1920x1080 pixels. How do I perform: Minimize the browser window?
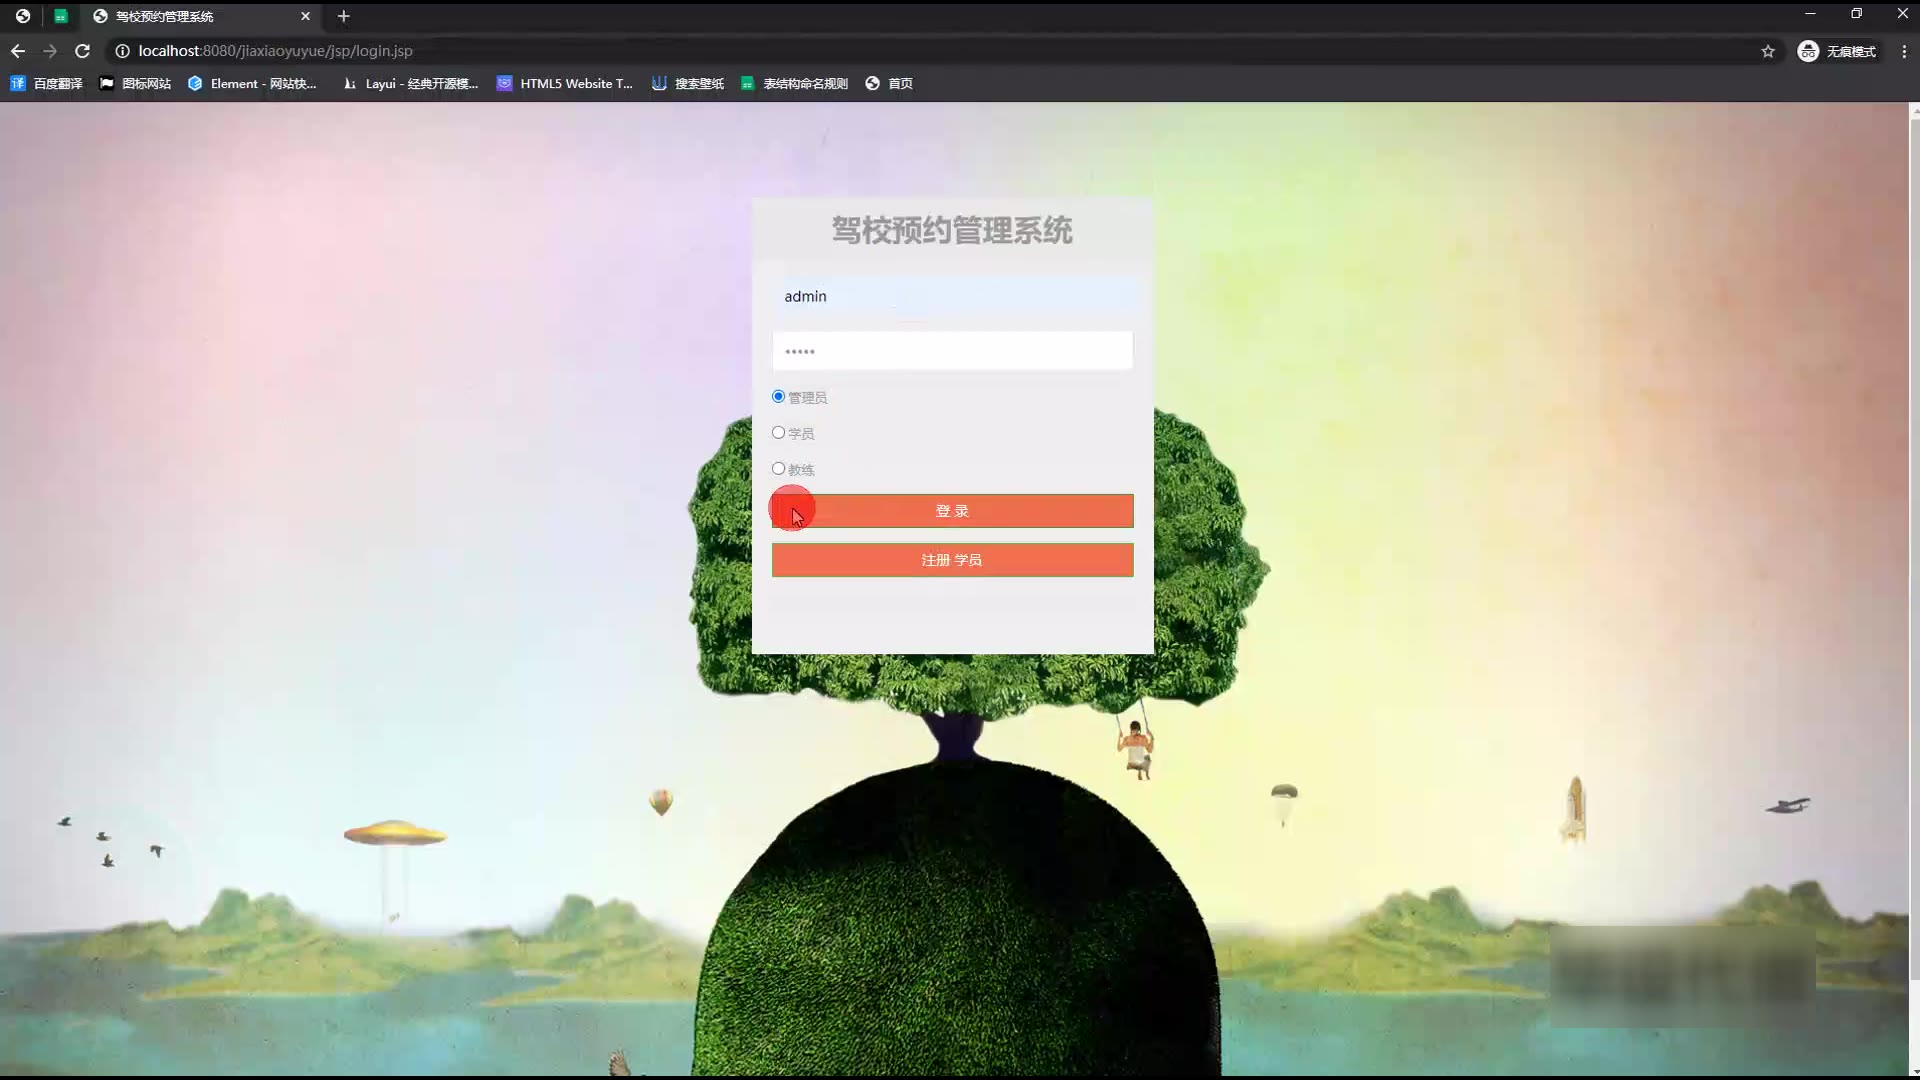[x=1810, y=14]
